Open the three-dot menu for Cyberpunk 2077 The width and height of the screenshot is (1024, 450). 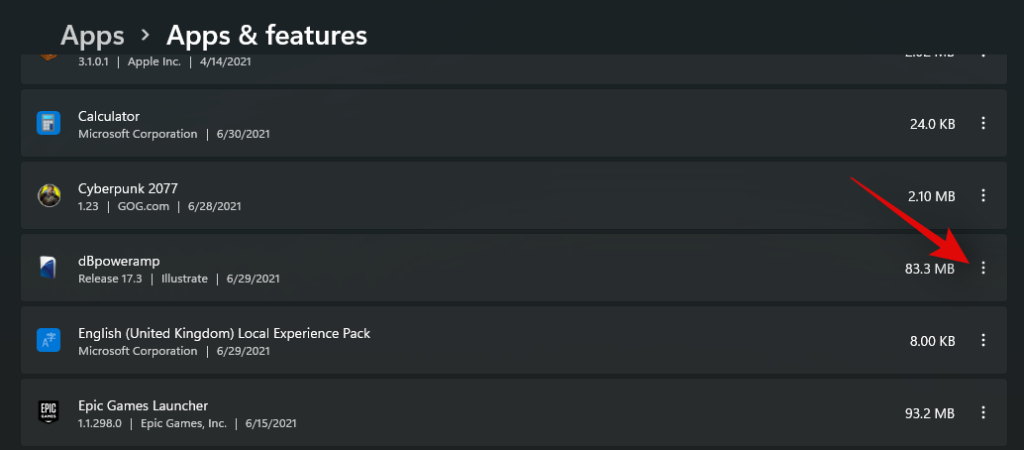pos(983,196)
